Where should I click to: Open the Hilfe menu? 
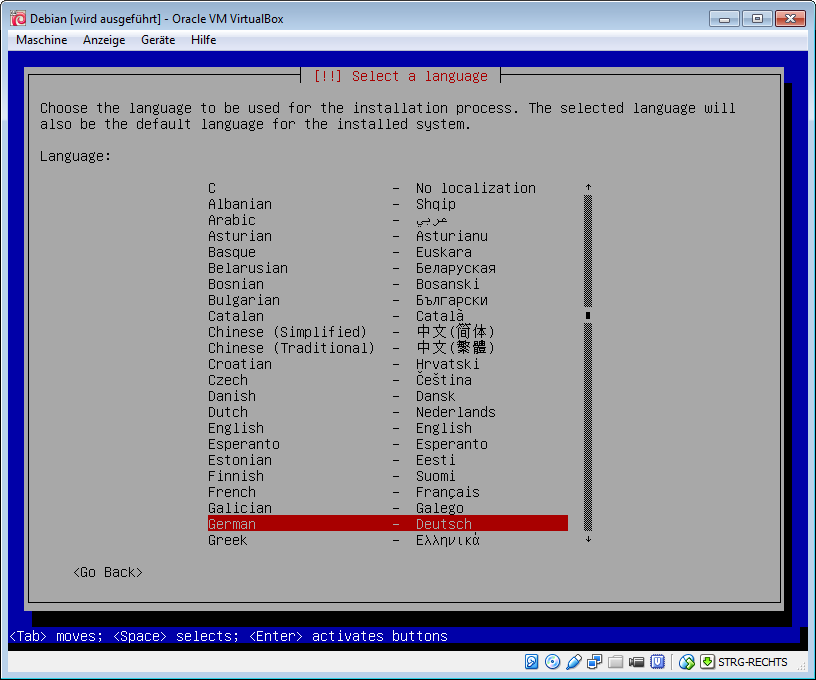203,40
